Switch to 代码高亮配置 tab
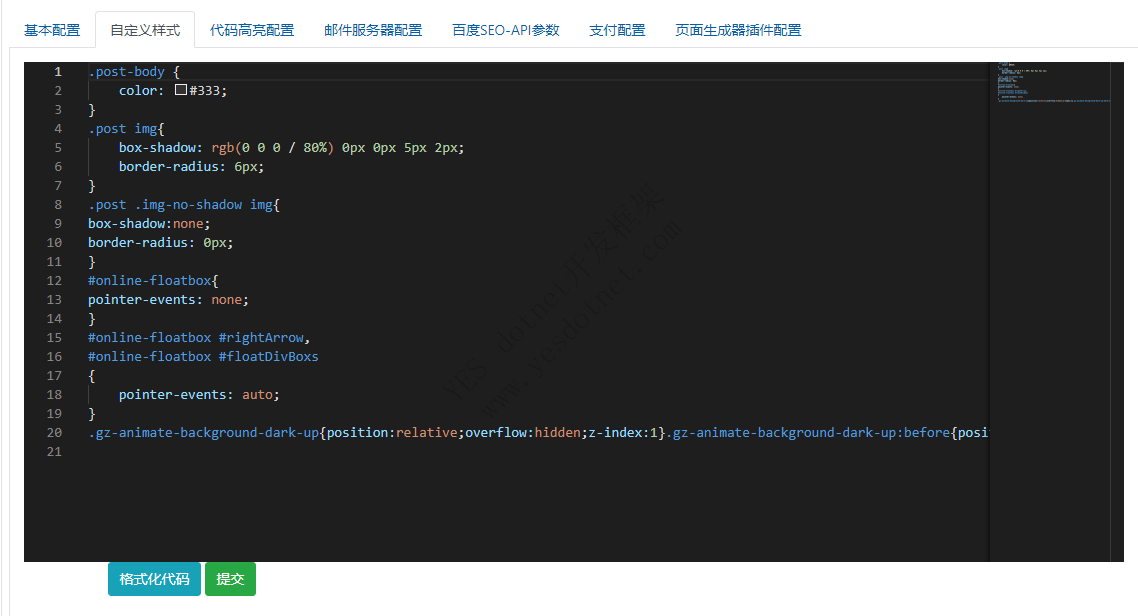This screenshot has width=1138, height=616. tap(252, 30)
